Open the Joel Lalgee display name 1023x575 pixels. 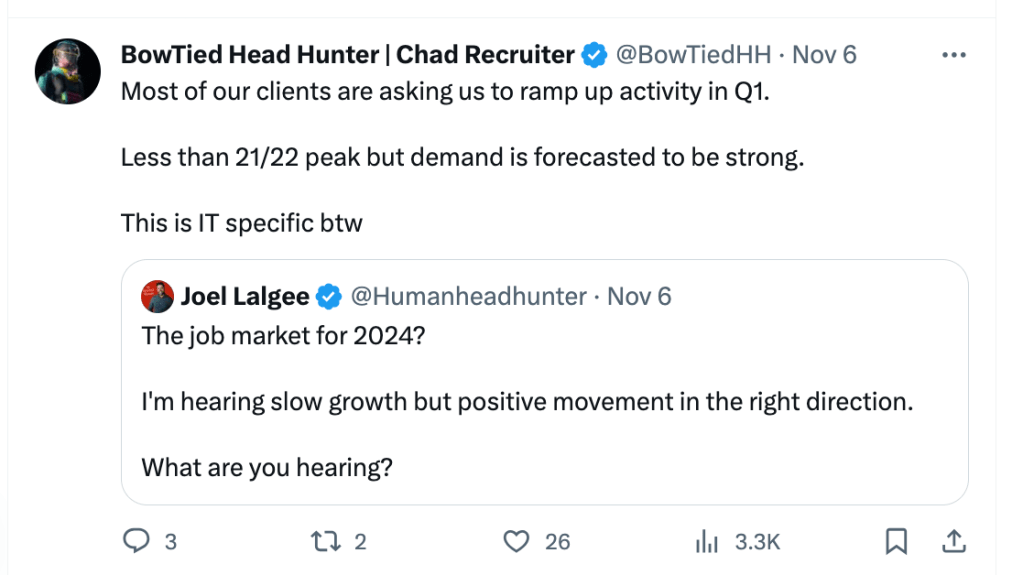(245, 296)
